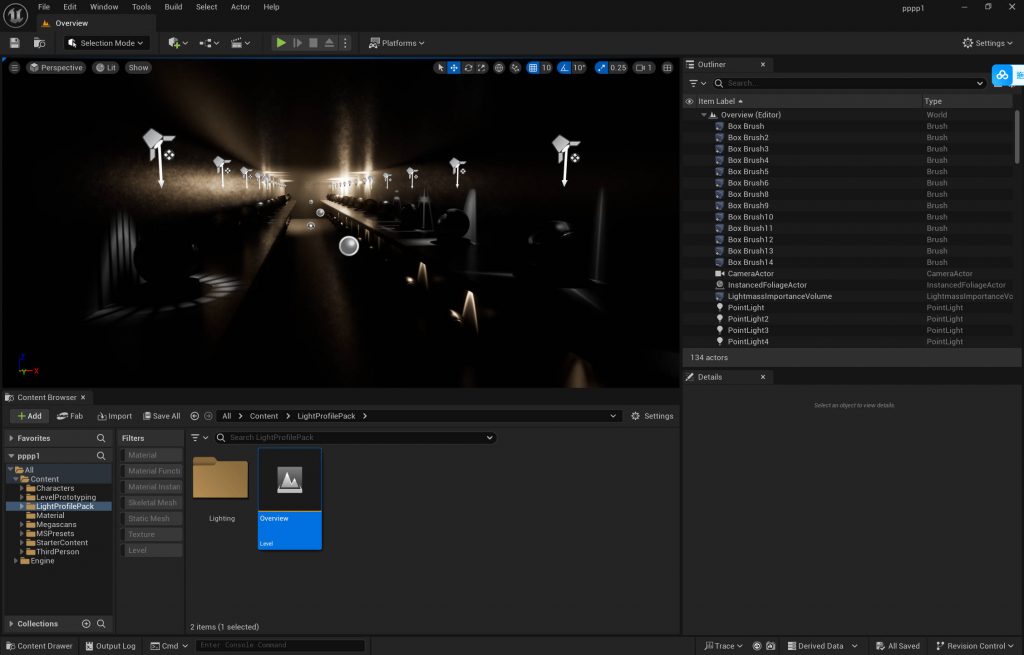Click the Content Browser history back arrow
The height and width of the screenshot is (655, 1024).
tap(195, 416)
